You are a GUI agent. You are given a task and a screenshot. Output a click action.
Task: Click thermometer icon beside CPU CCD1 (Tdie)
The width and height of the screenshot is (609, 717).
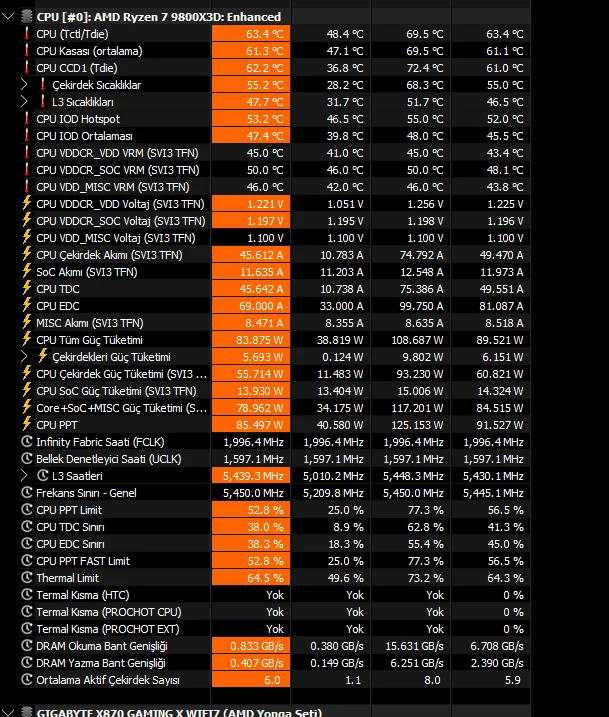27,67
